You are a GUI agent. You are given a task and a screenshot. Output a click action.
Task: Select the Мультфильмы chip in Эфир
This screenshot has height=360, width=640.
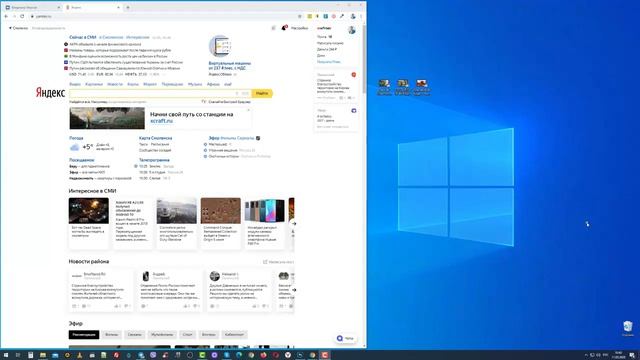coord(162,335)
